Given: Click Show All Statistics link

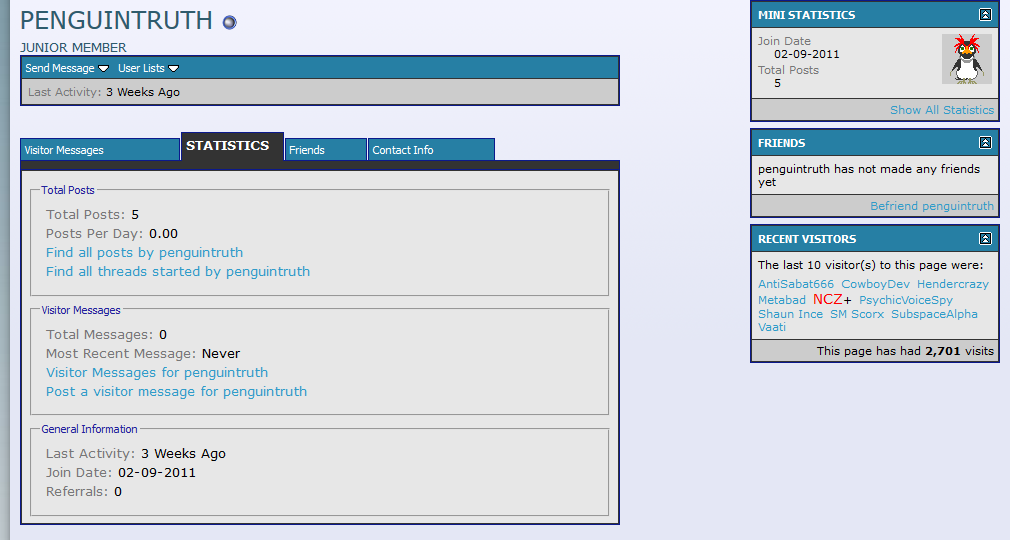Looking at the screenshot, I should [942, 110].
